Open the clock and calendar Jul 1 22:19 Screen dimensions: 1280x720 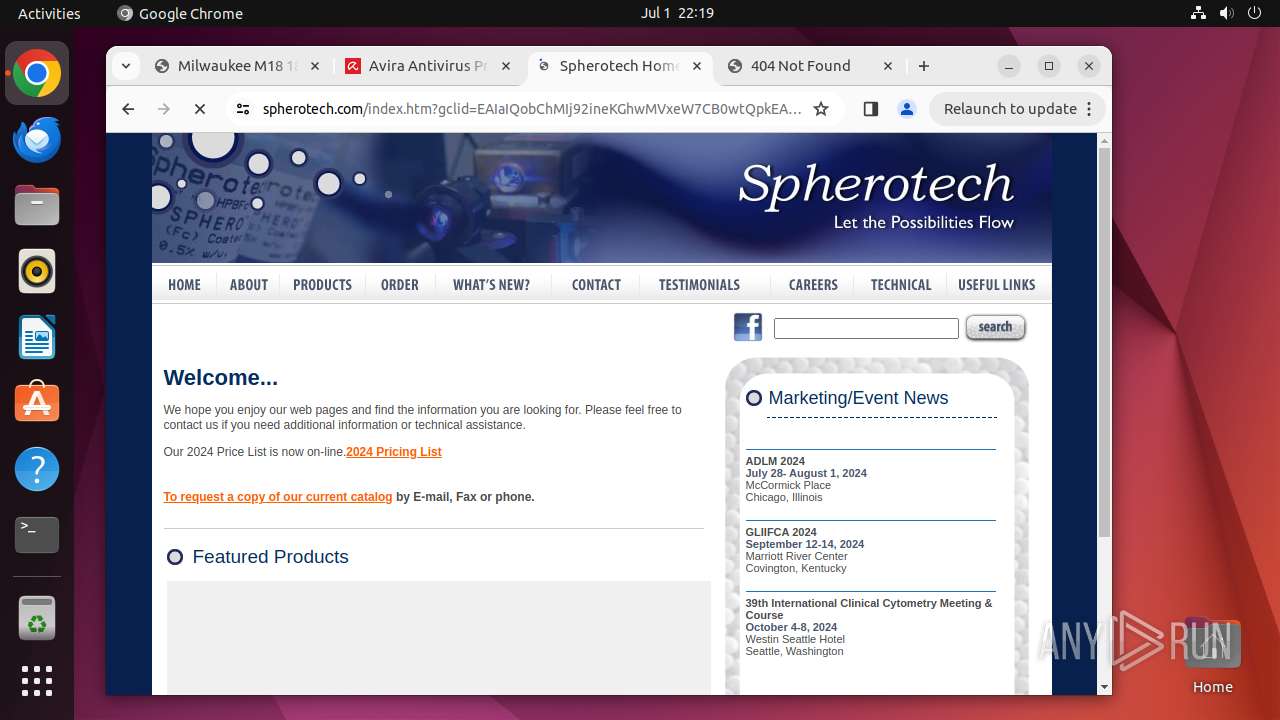click(677, 13)
